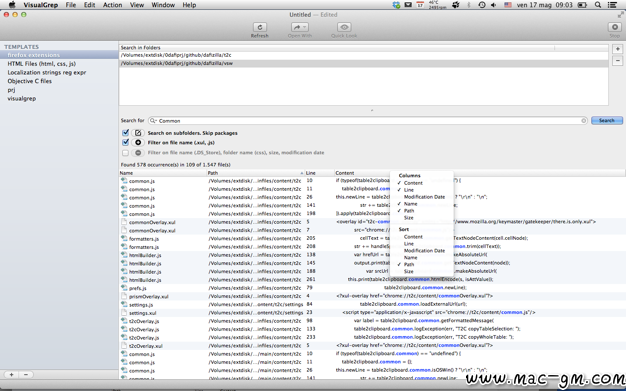Select the prismOverlay.xul result row

[372, 296]
